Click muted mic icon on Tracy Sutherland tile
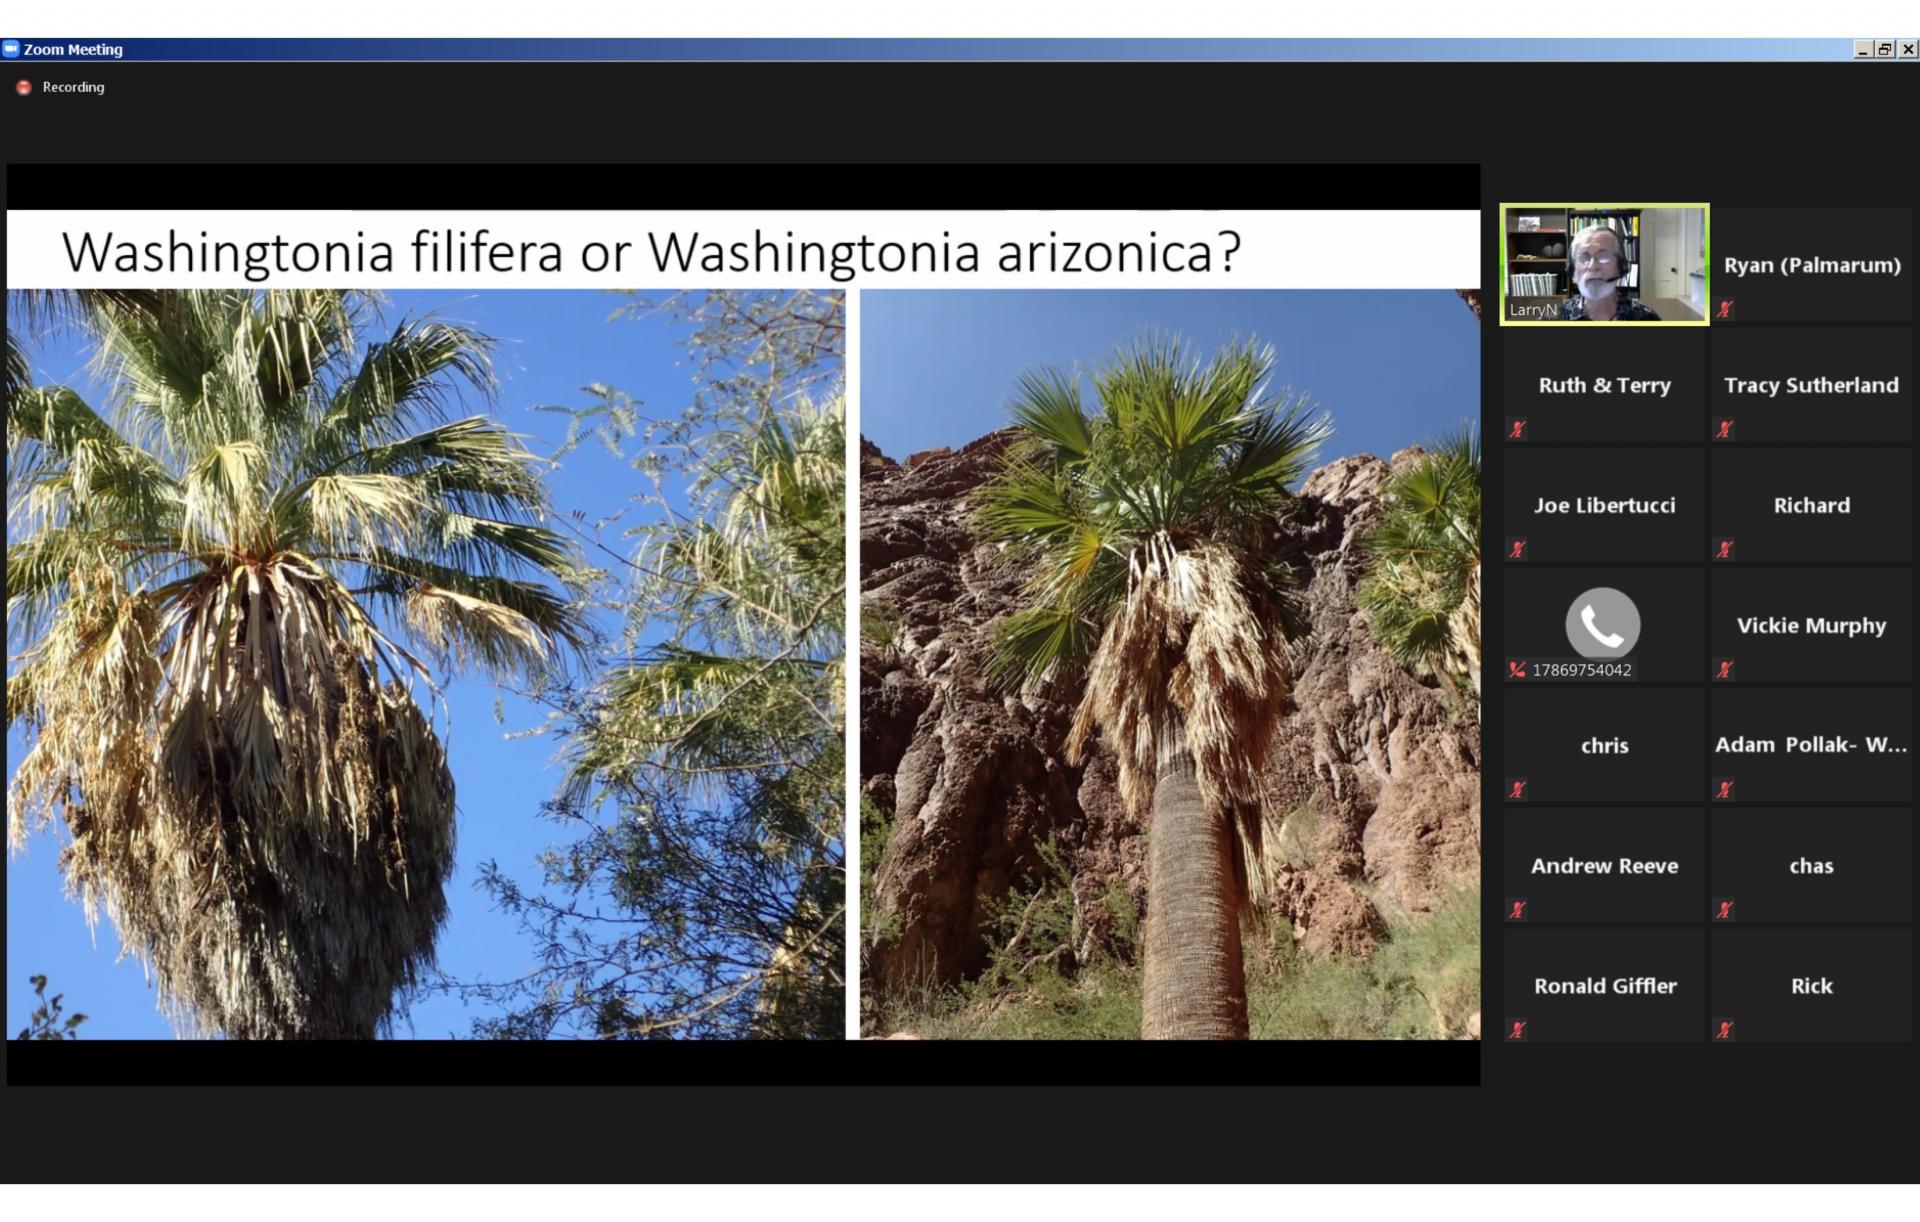The image size is (1920, 1222). (x=1725, y=430)
